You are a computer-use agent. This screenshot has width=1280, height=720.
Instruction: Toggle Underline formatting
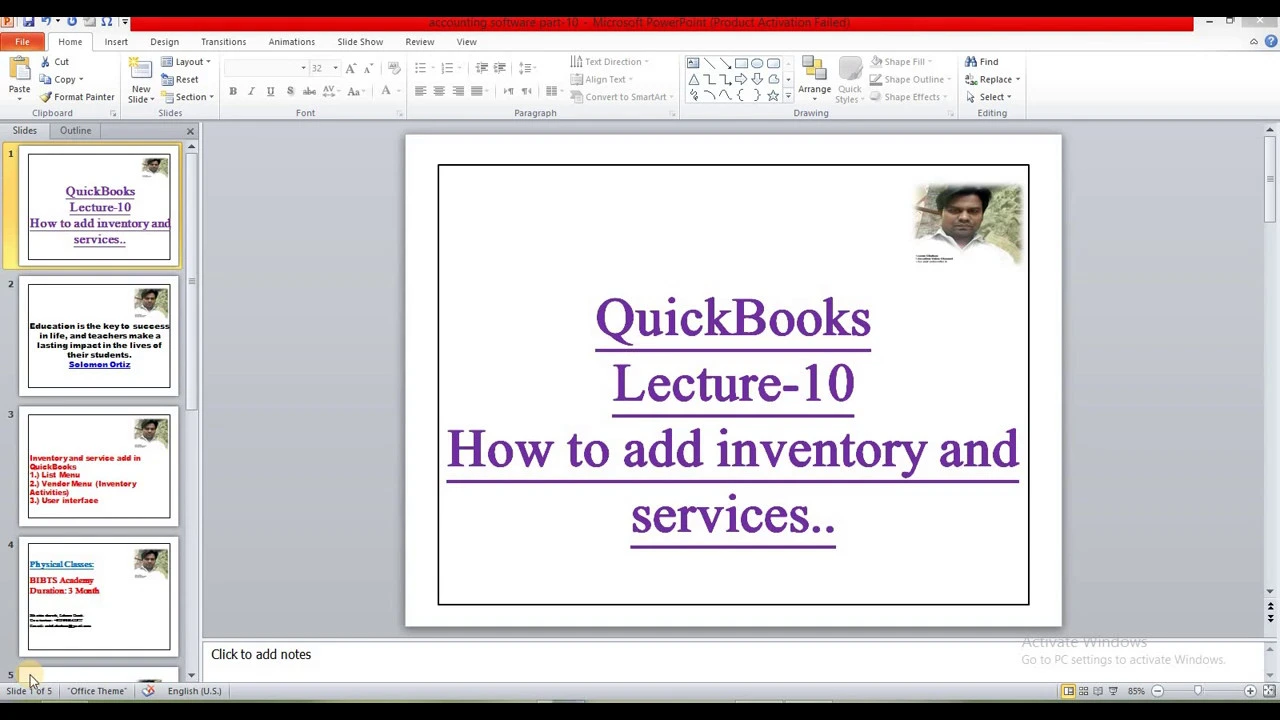270,91
